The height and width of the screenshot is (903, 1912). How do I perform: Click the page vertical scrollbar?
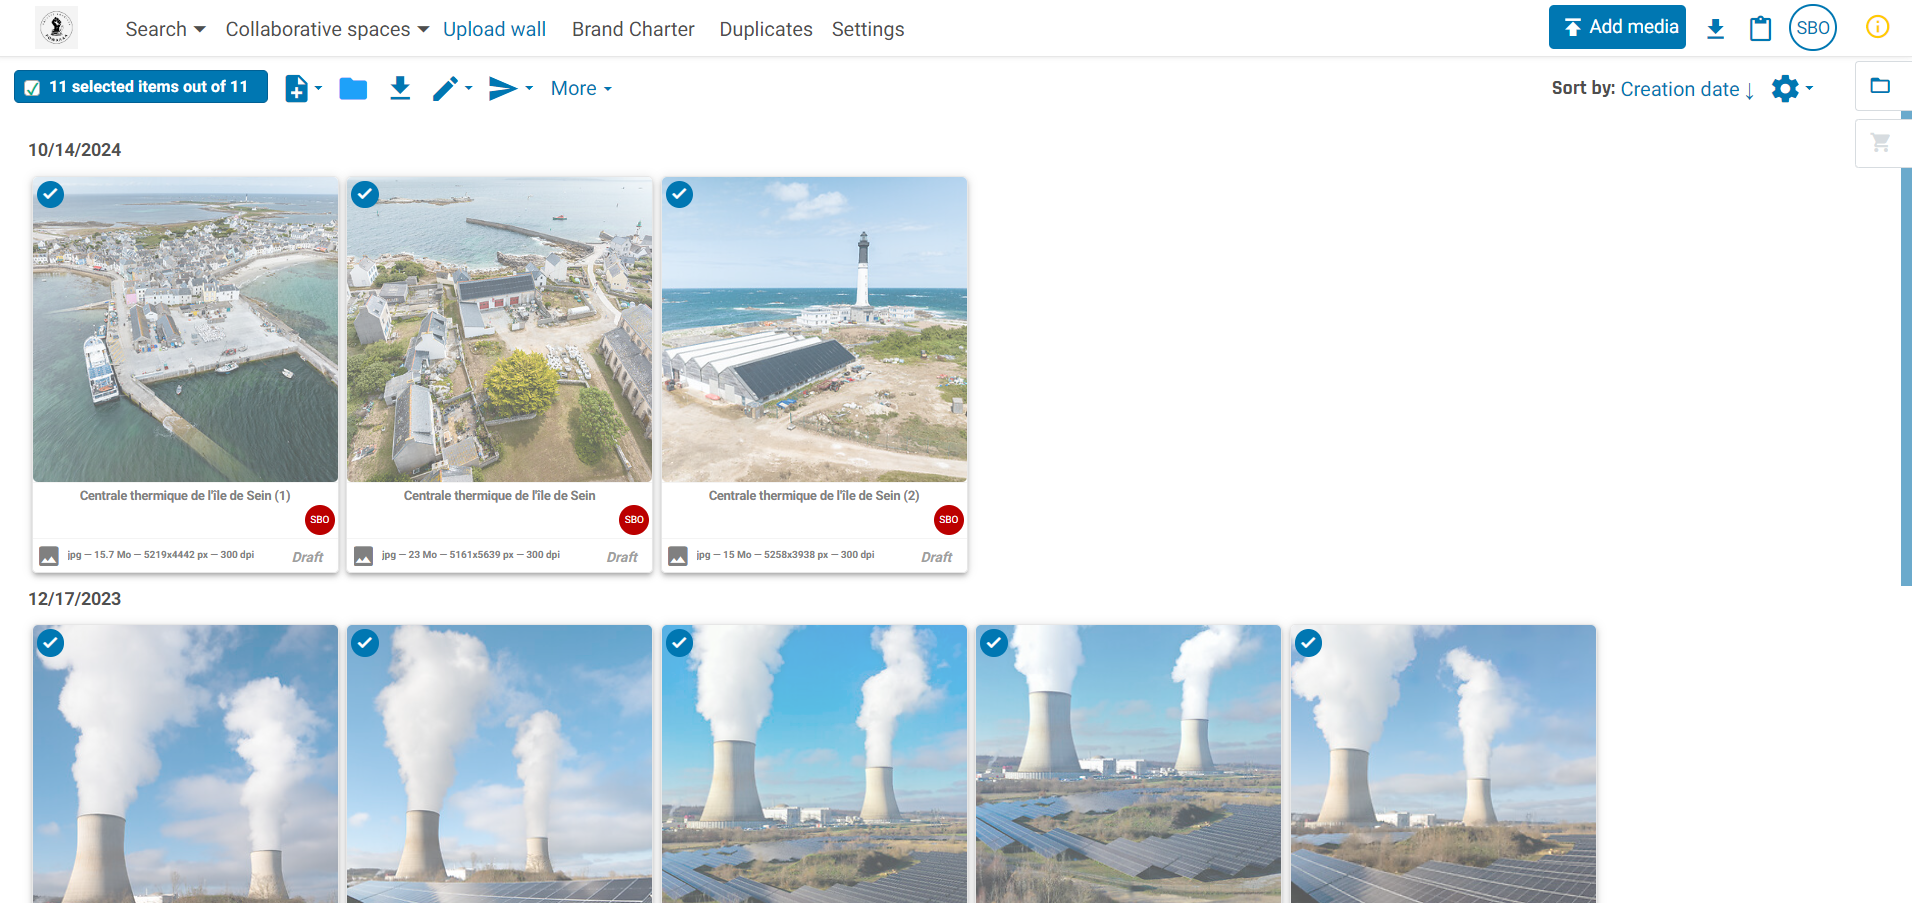pos(1906,350)
